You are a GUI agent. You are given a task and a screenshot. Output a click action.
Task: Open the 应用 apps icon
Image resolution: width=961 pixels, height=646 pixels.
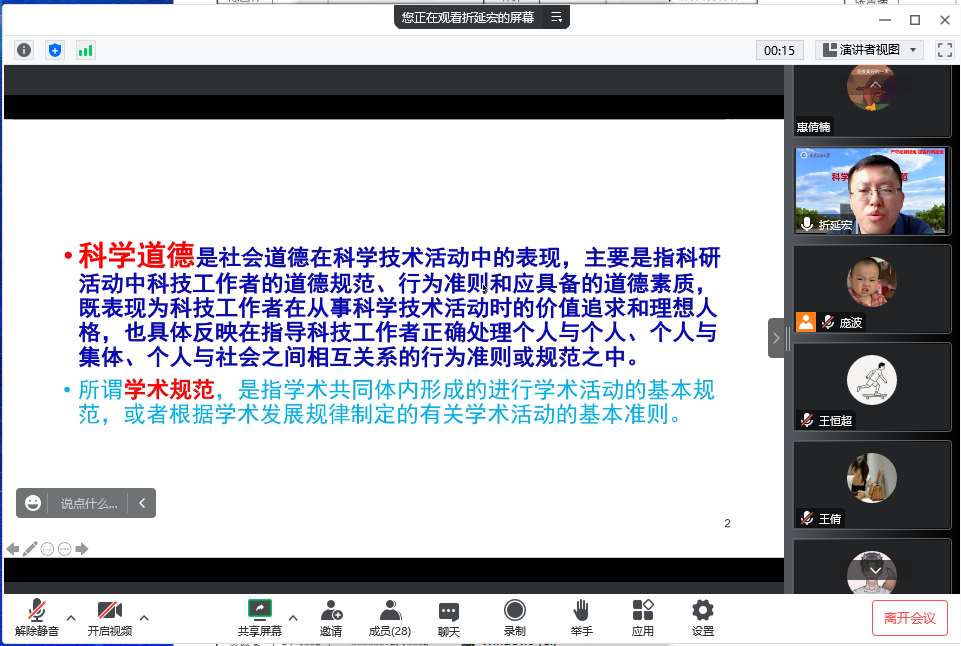pos(643,617)
